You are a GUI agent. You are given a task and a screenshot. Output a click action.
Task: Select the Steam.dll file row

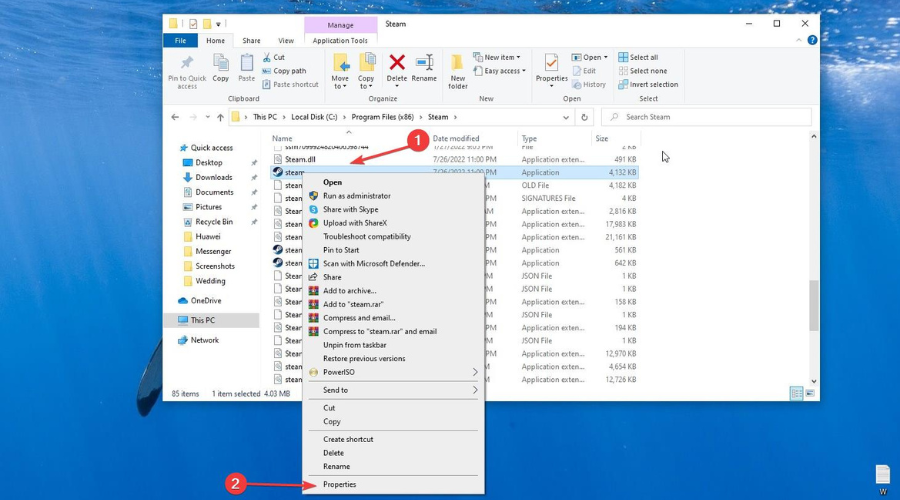pos(453,160)
